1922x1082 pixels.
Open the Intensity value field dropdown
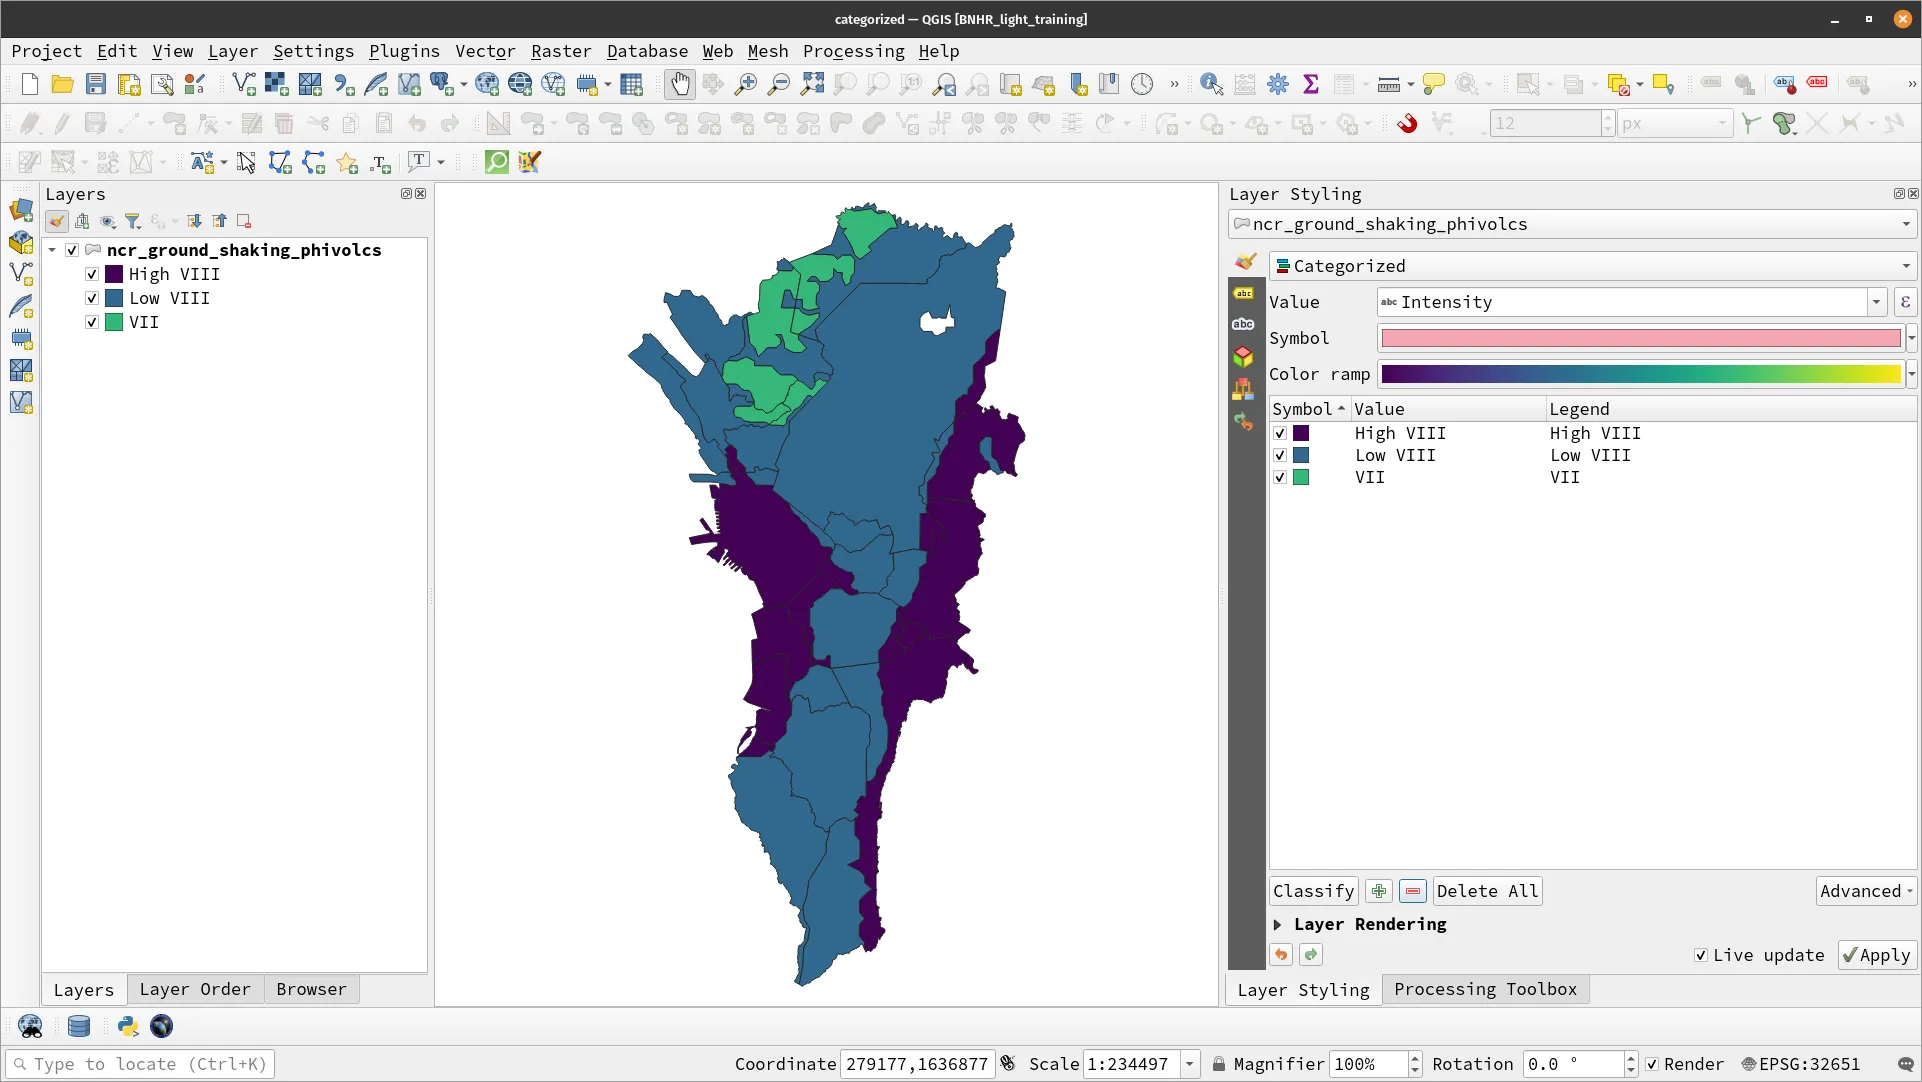[1874, 302]
